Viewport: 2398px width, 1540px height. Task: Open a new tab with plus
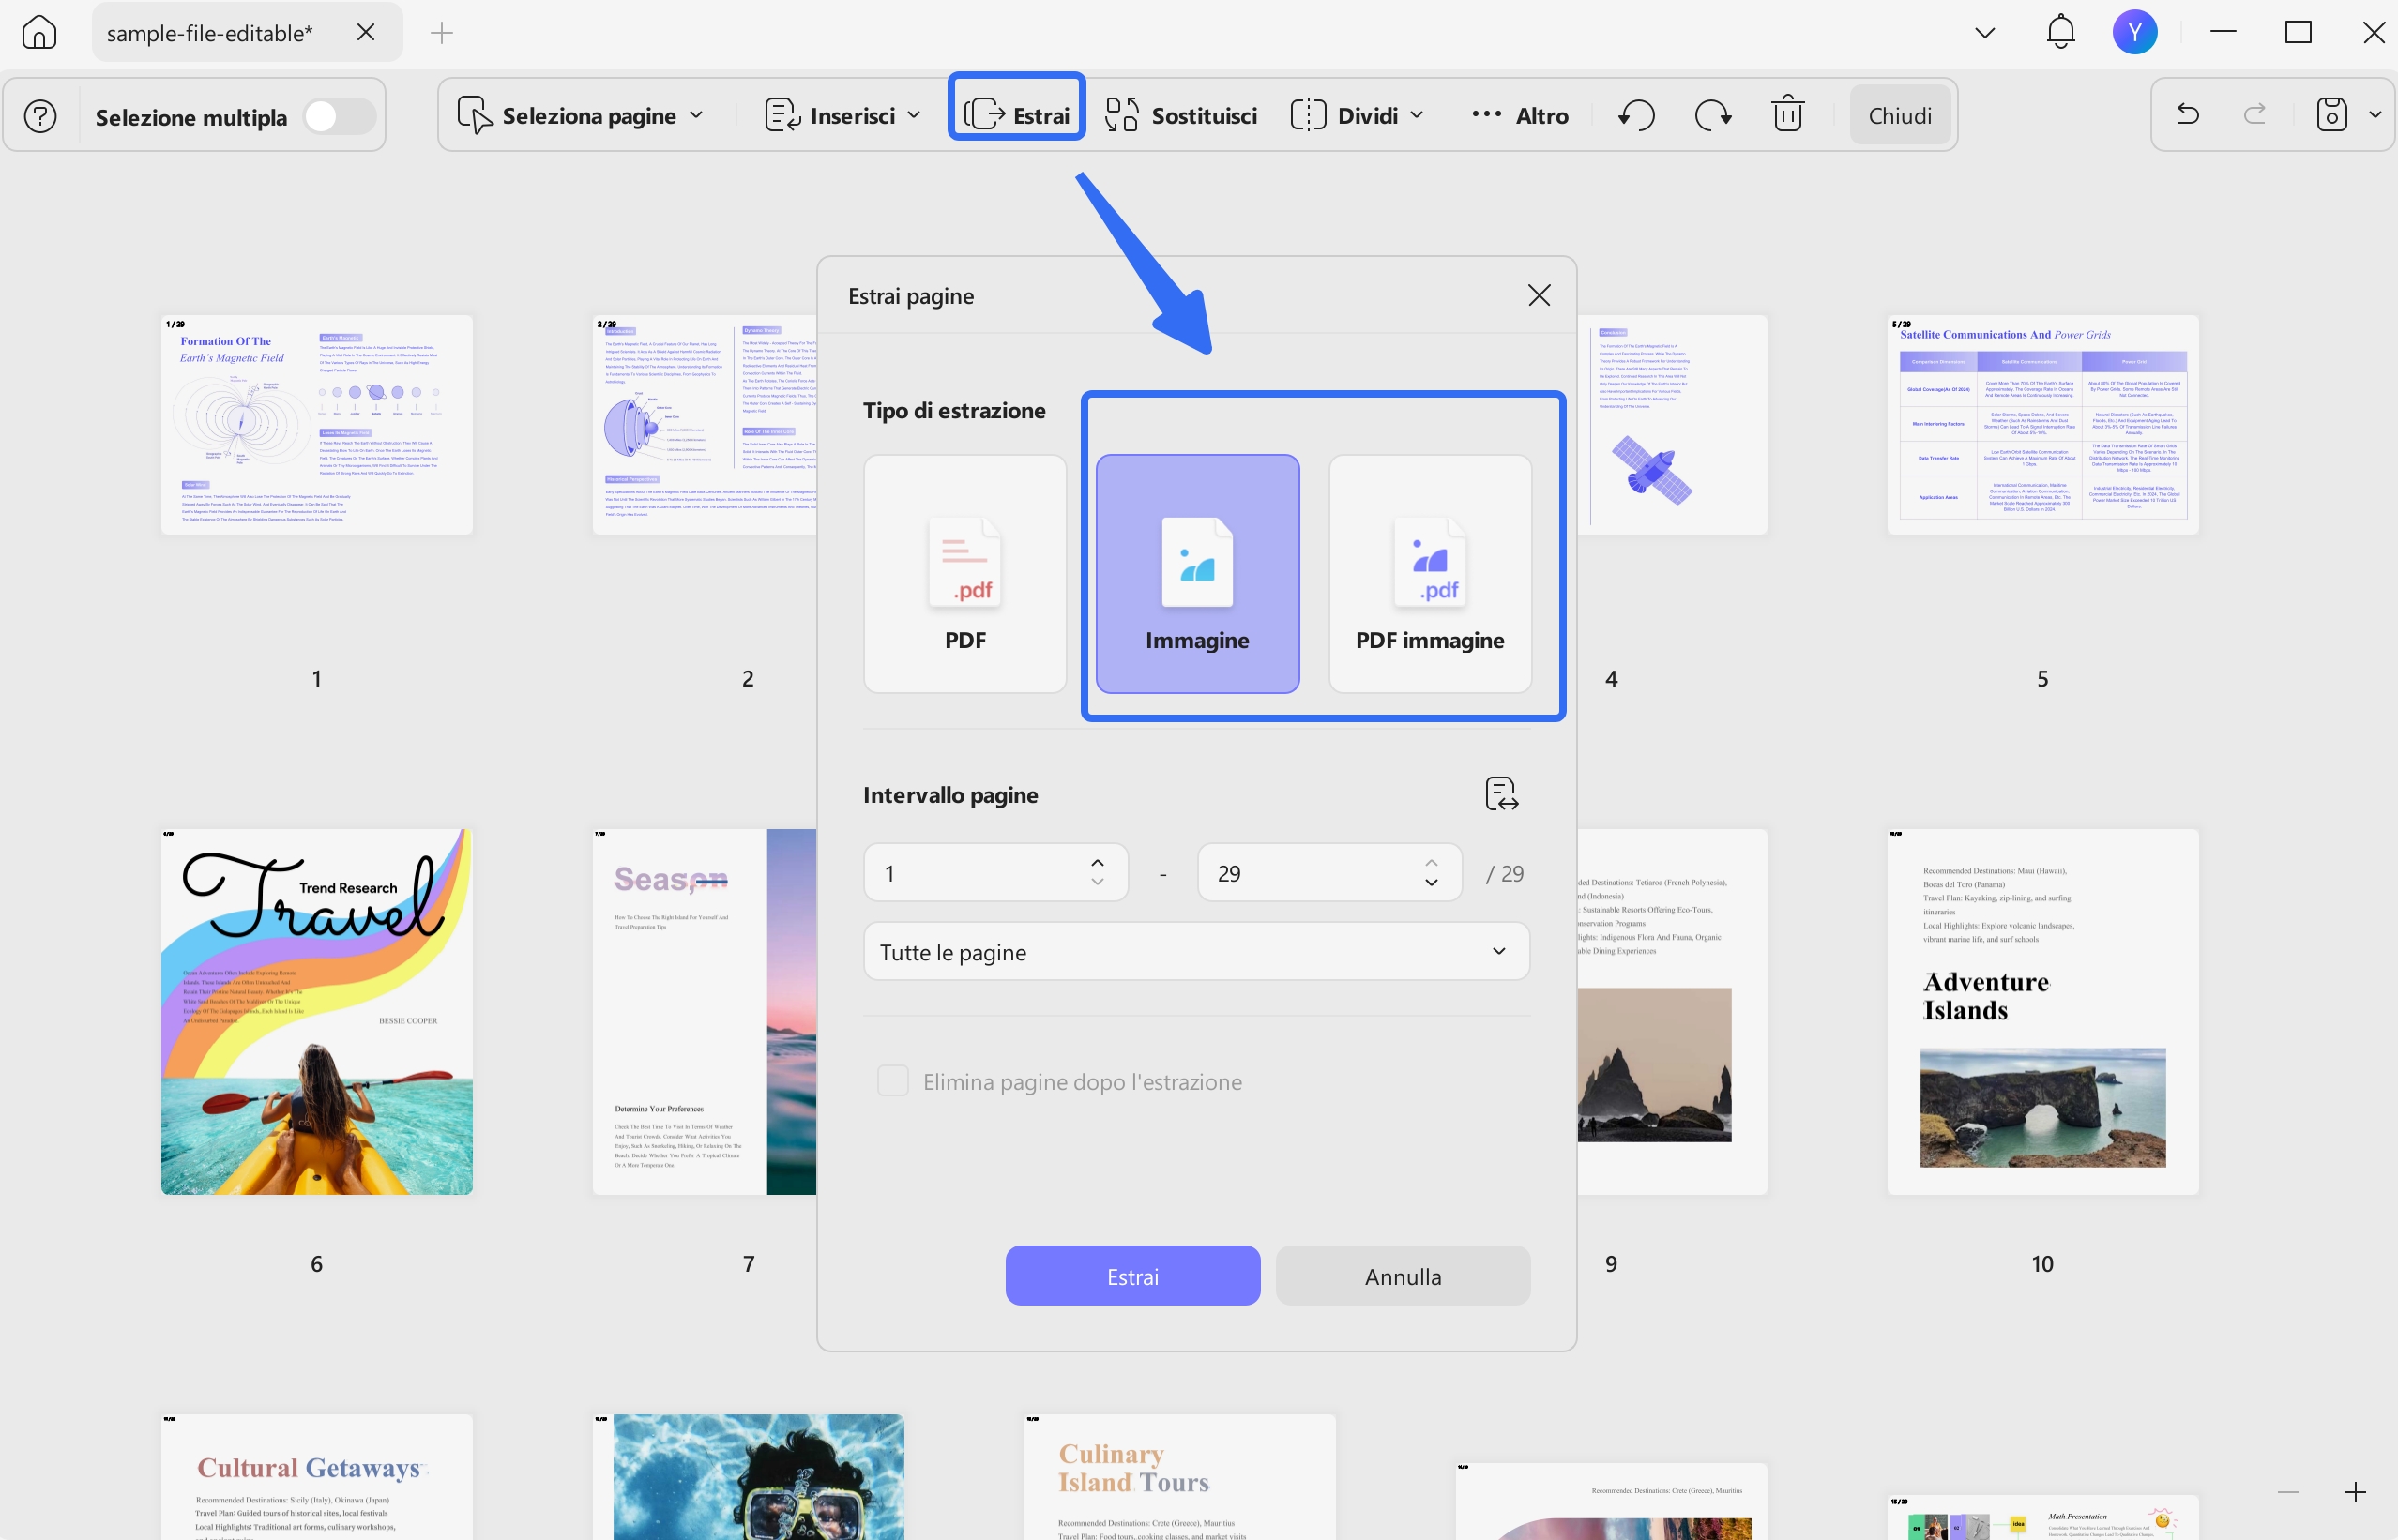coord(441,33)
